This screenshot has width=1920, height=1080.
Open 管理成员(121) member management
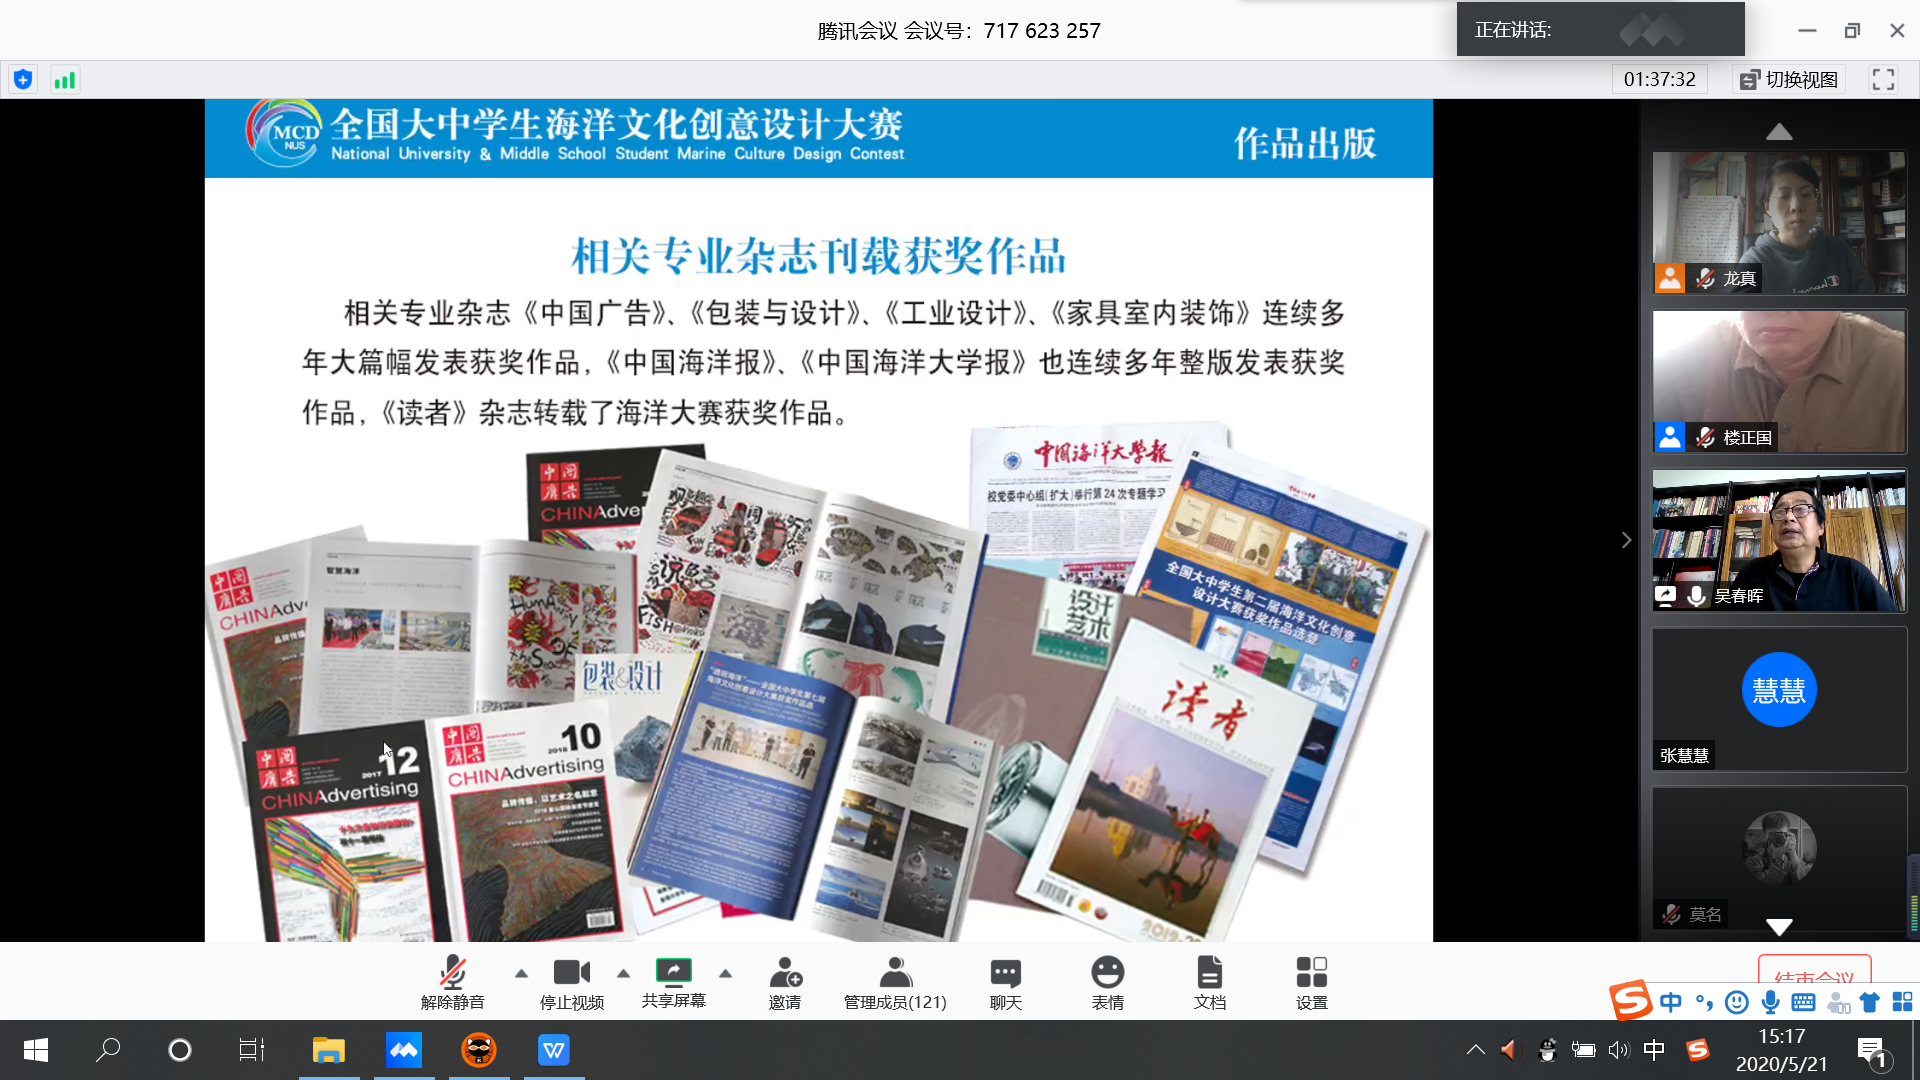tap(895, 982)
